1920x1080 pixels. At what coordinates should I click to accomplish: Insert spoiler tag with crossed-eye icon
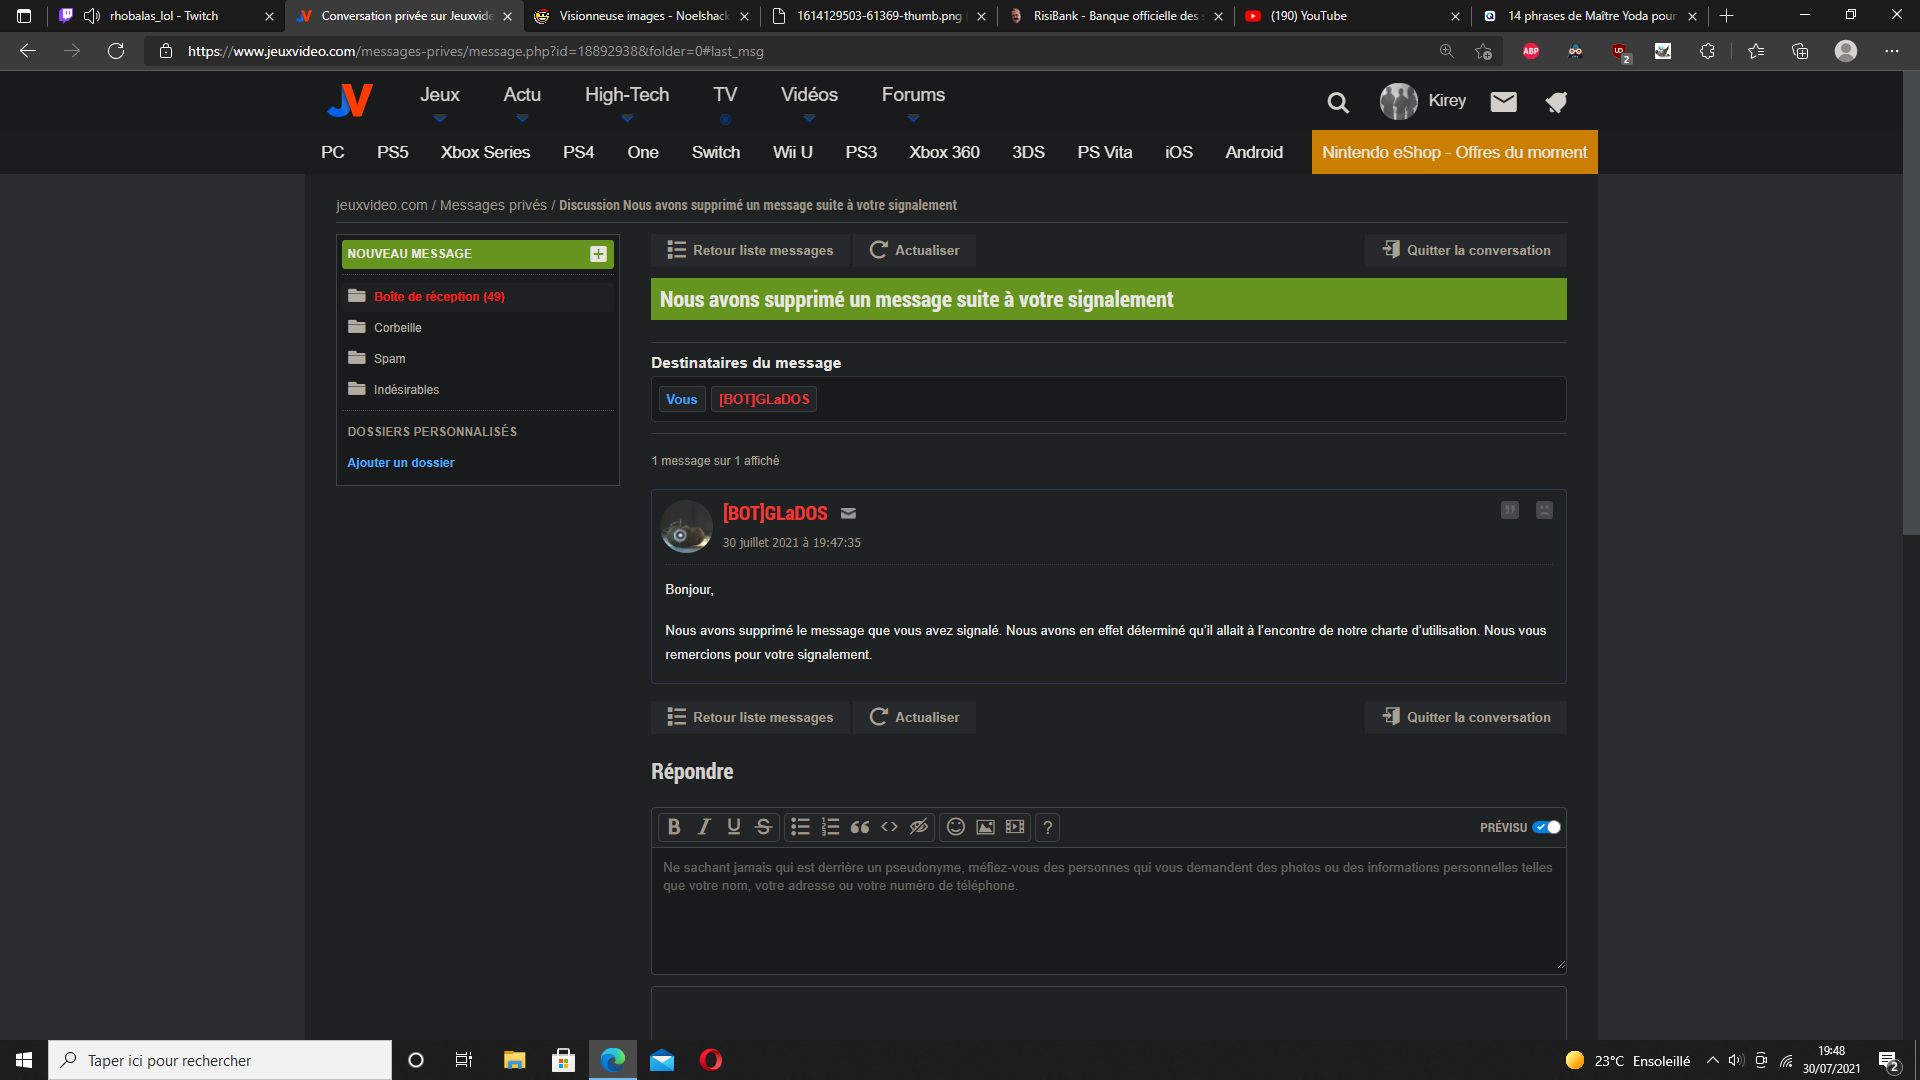(919, 827)
